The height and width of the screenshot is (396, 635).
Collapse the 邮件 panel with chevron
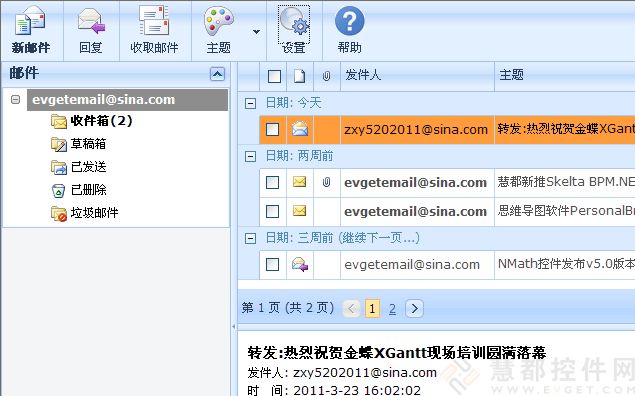217,74
